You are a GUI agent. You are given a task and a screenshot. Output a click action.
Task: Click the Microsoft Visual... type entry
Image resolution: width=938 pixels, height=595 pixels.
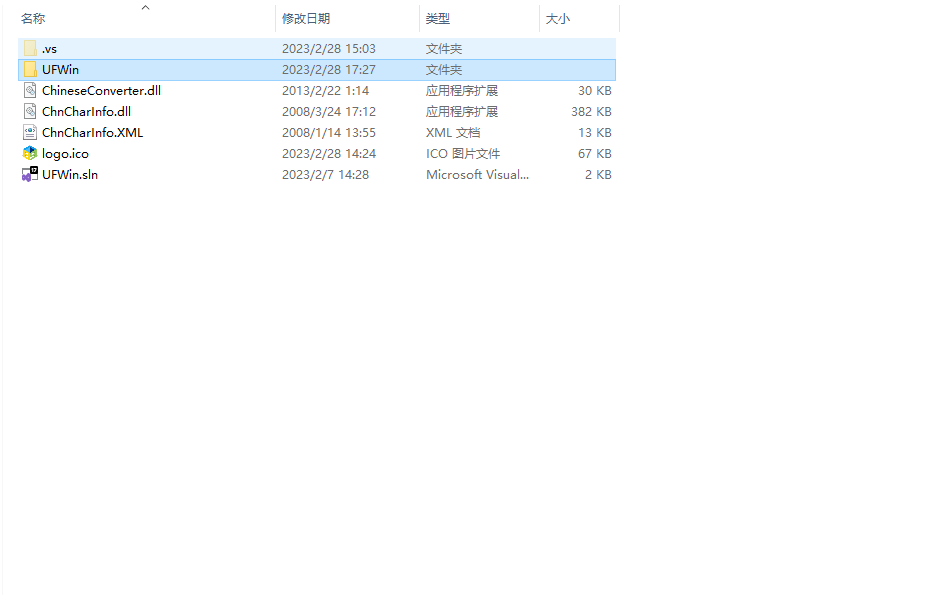(477, 174)
